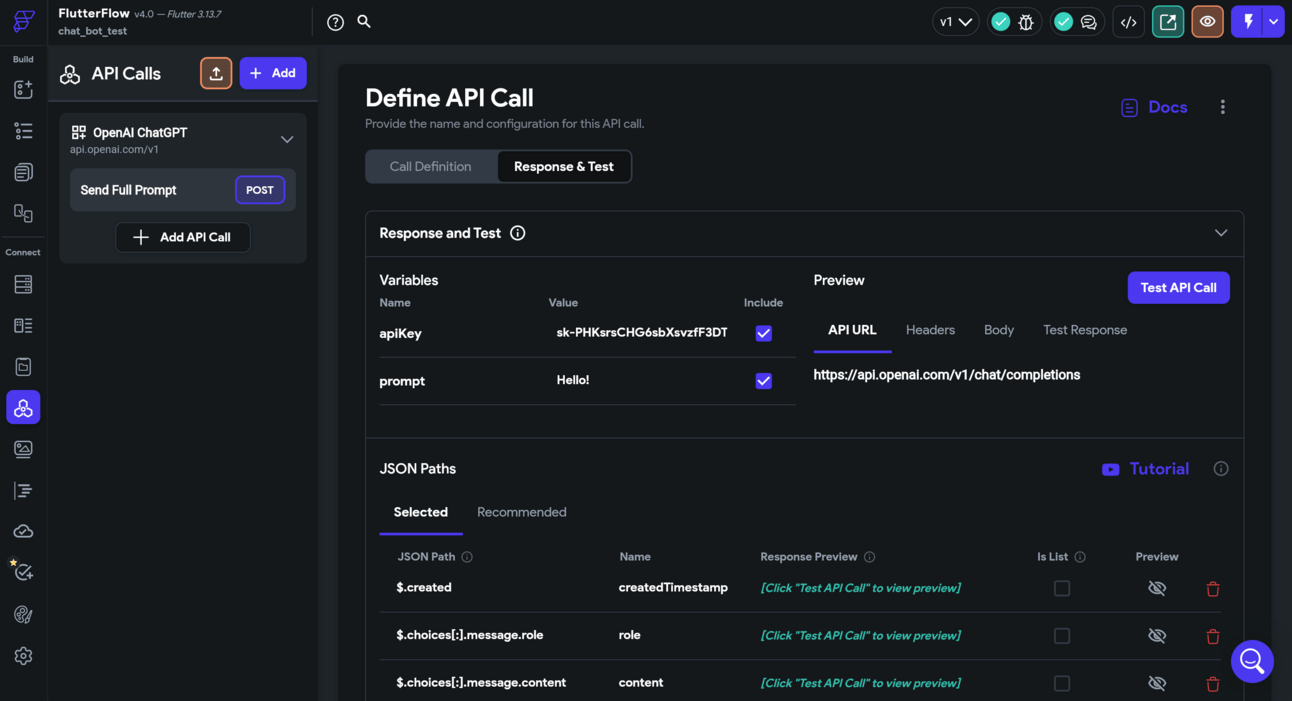Click the apiKey value field
This screenshot has width=1292, height=701.
642,333
